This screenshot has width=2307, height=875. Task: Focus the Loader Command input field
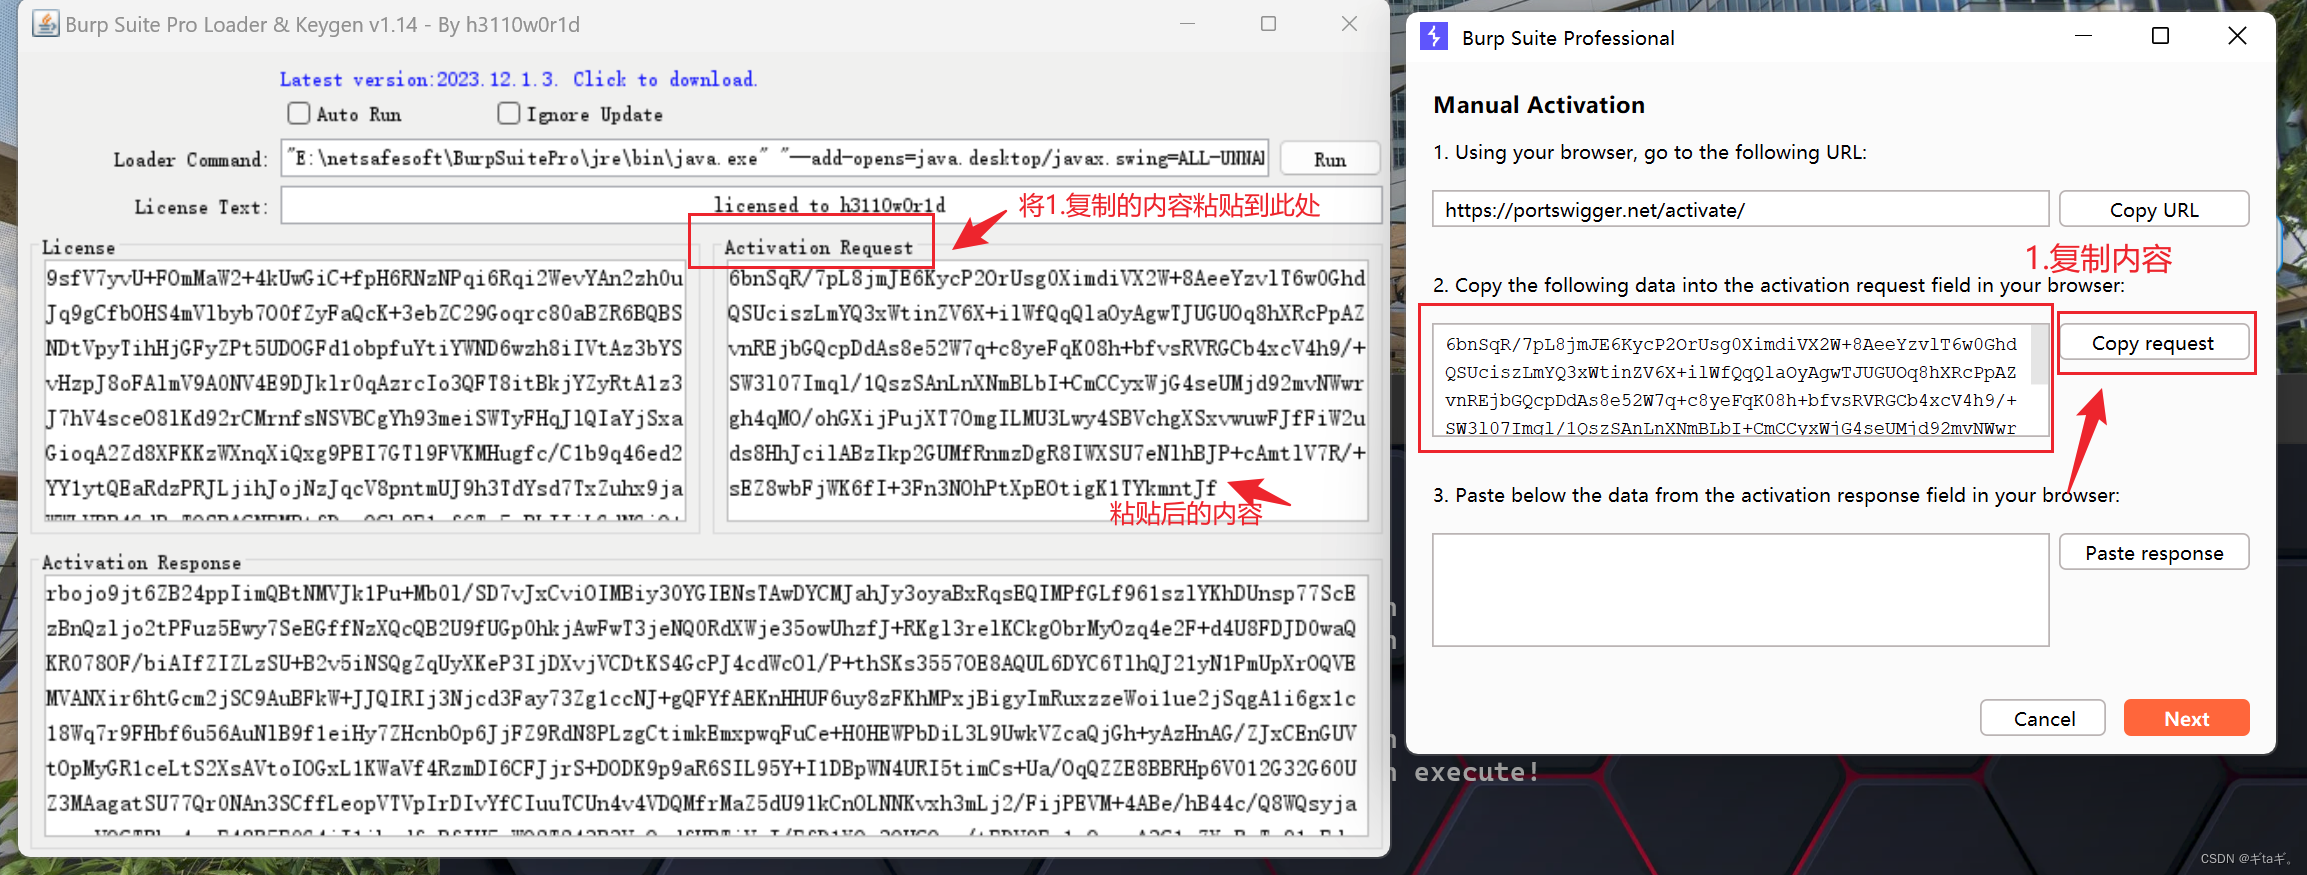click(775, 158)
